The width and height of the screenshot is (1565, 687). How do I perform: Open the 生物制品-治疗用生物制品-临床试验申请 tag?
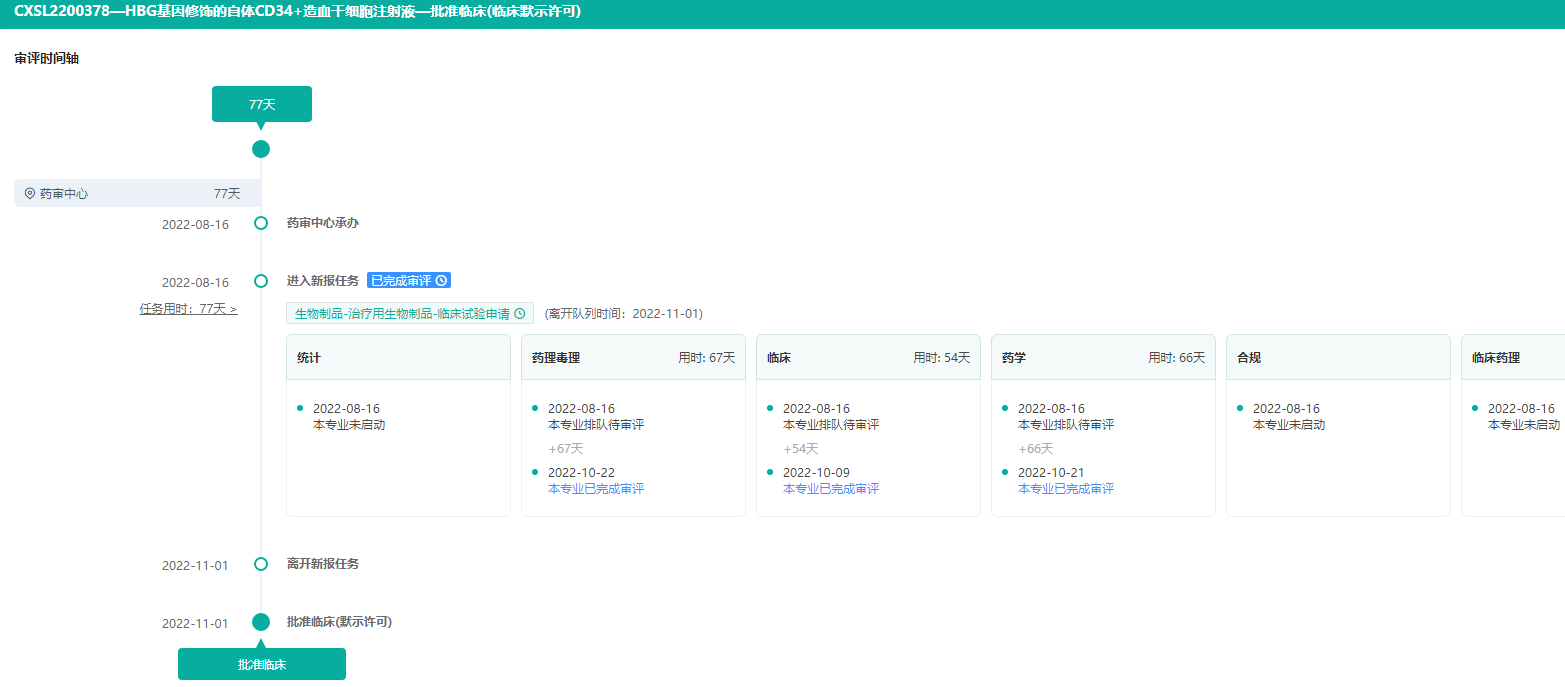pyautogui.click(x=402, y=314)
